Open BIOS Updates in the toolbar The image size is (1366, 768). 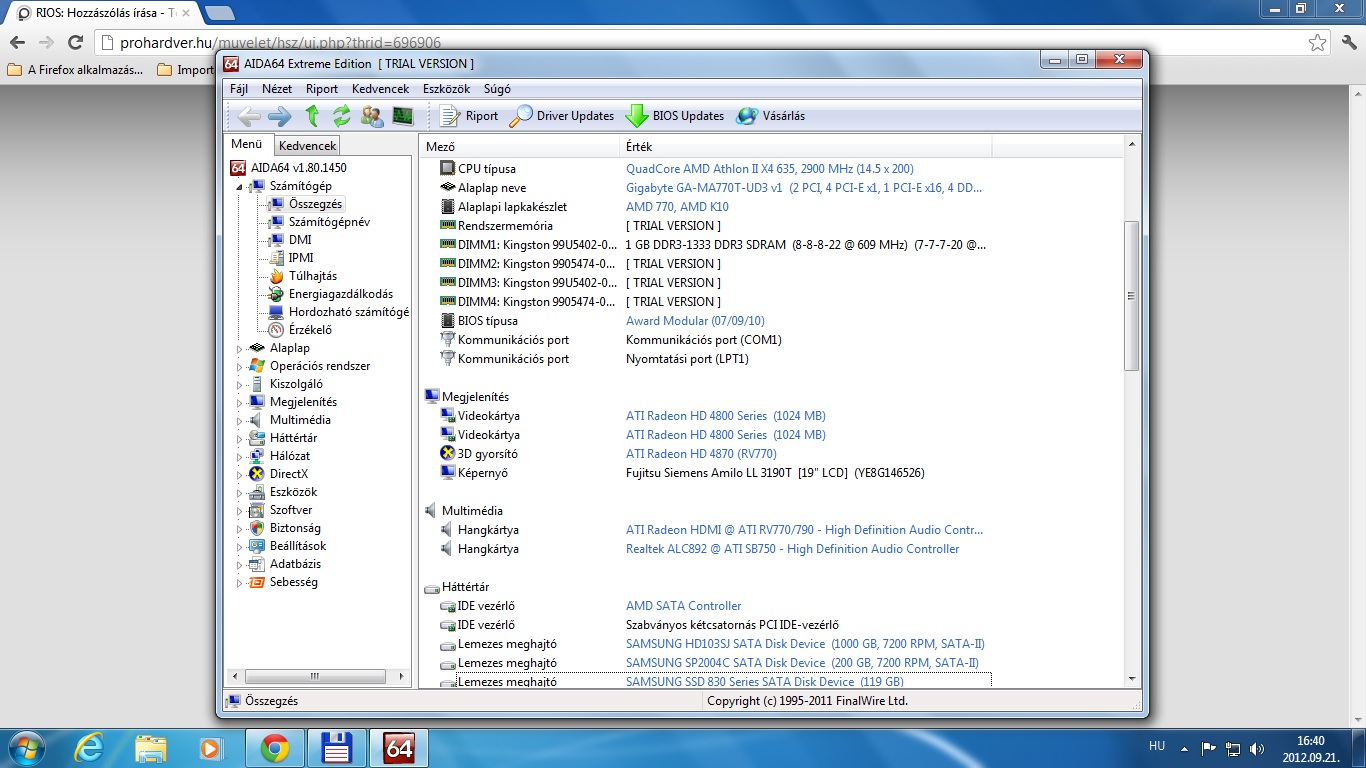675,116
